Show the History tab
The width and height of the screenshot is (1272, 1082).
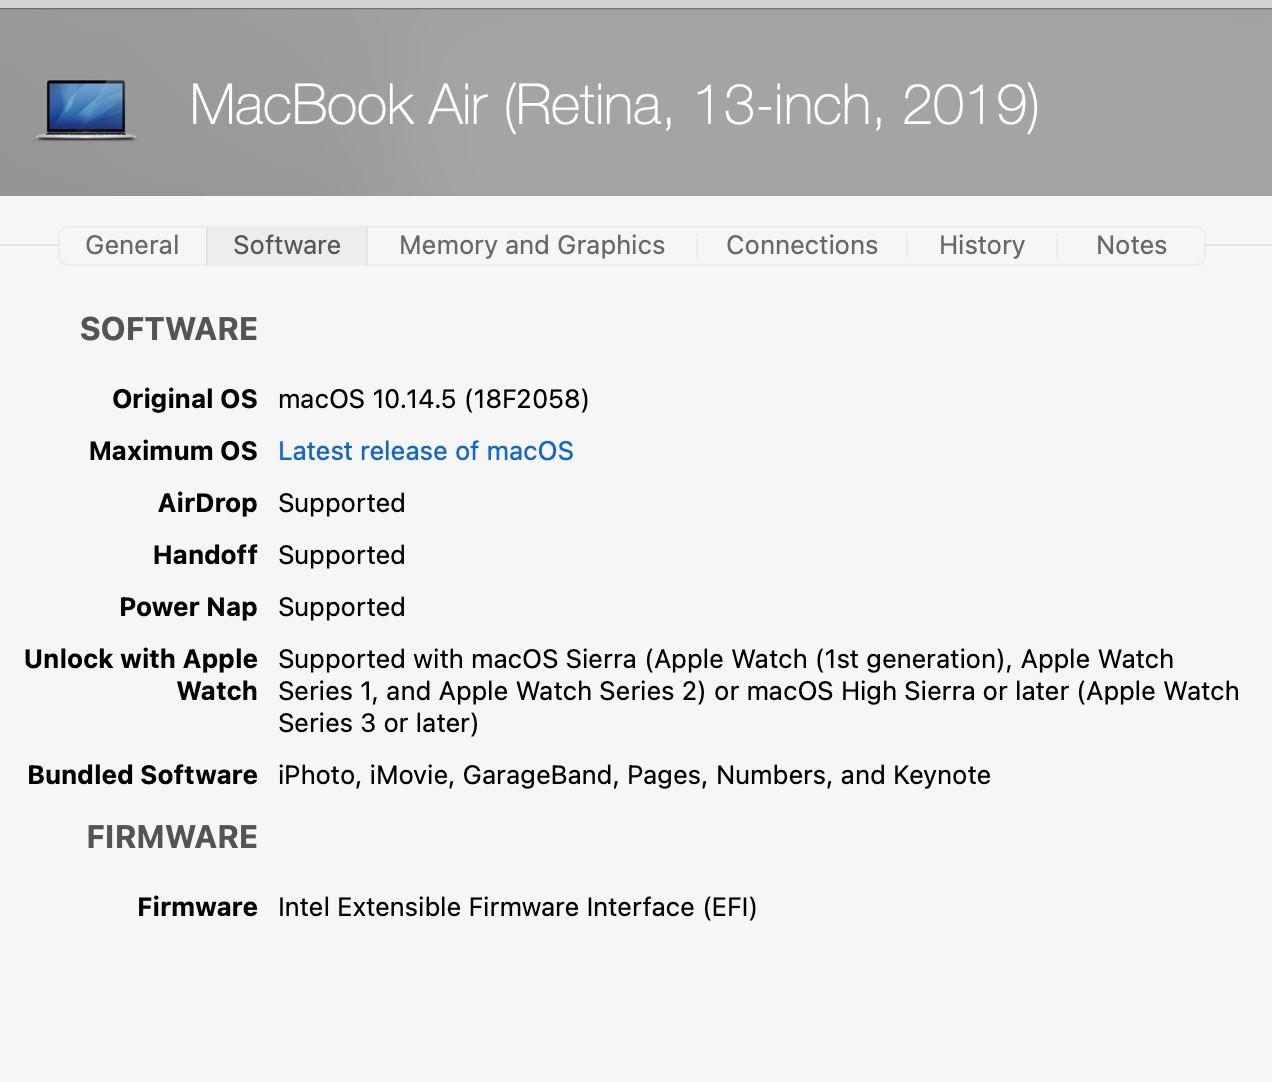[x=982, y=245]
